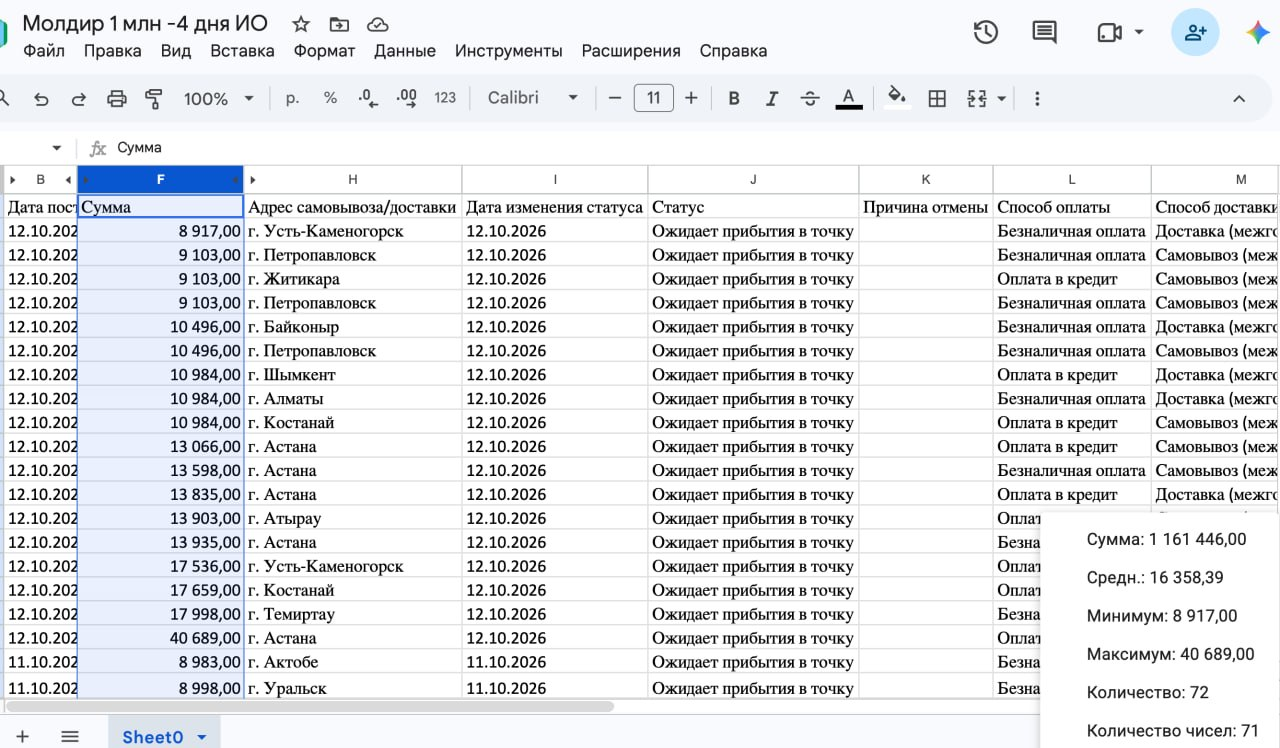Print the spreadsheet
1280x748 pixels.
pos(117,98)
